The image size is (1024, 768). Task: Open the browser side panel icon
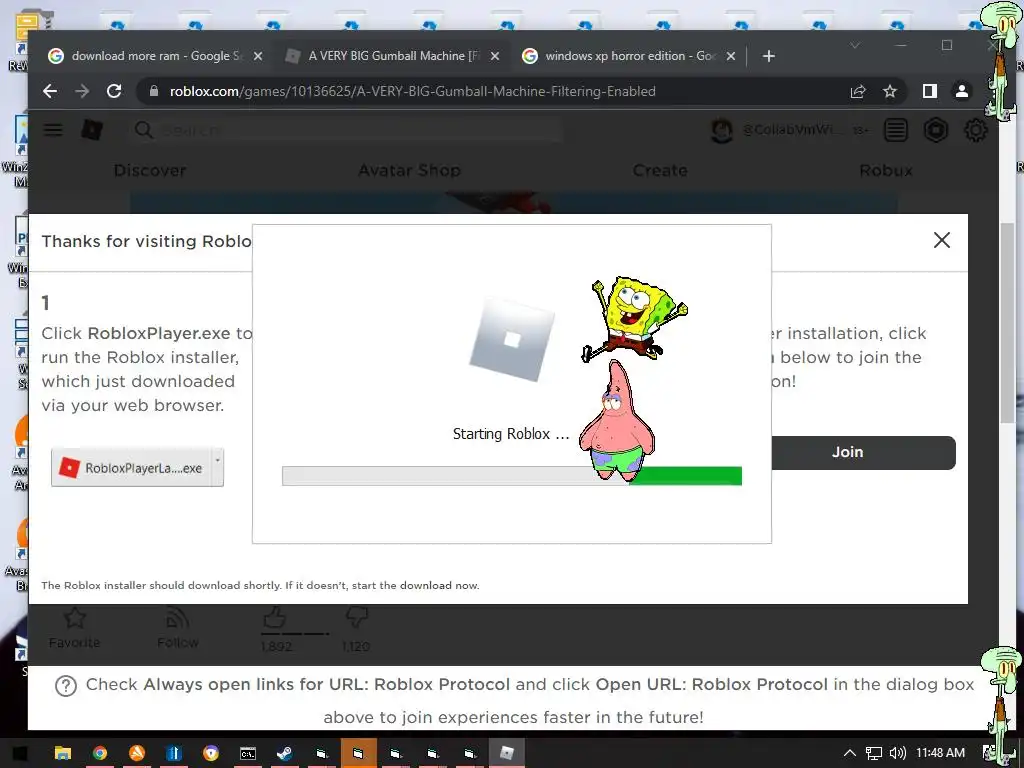(929, 91)
